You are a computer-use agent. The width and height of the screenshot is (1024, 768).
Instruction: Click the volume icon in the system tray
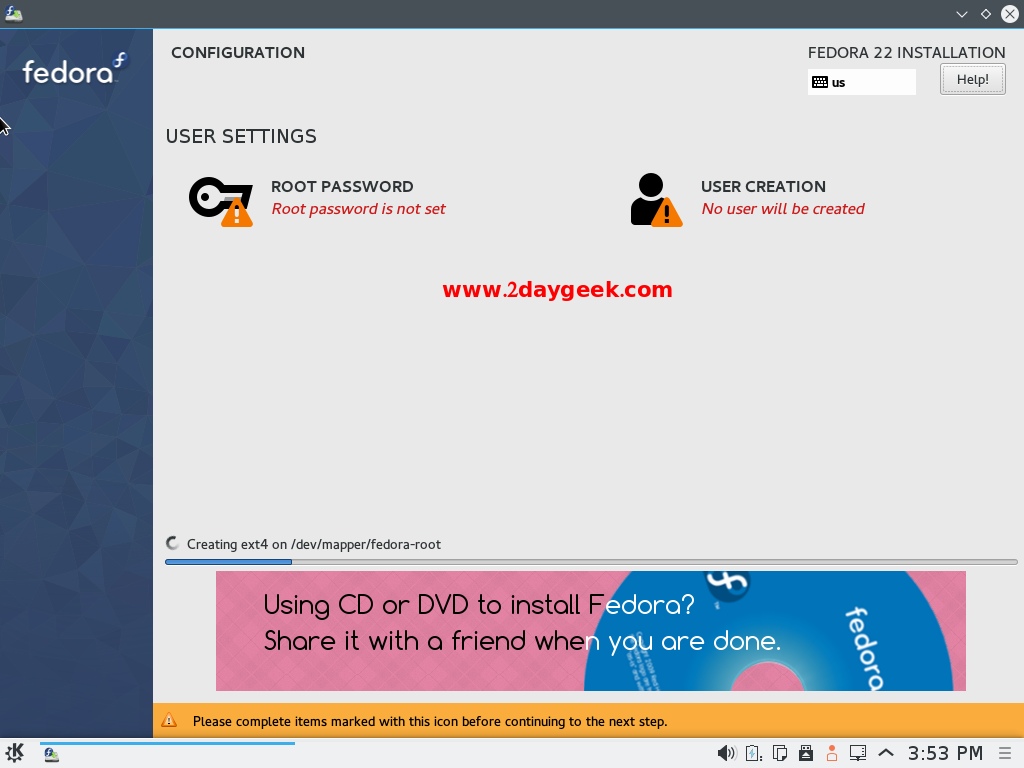(x=727, y=753)
